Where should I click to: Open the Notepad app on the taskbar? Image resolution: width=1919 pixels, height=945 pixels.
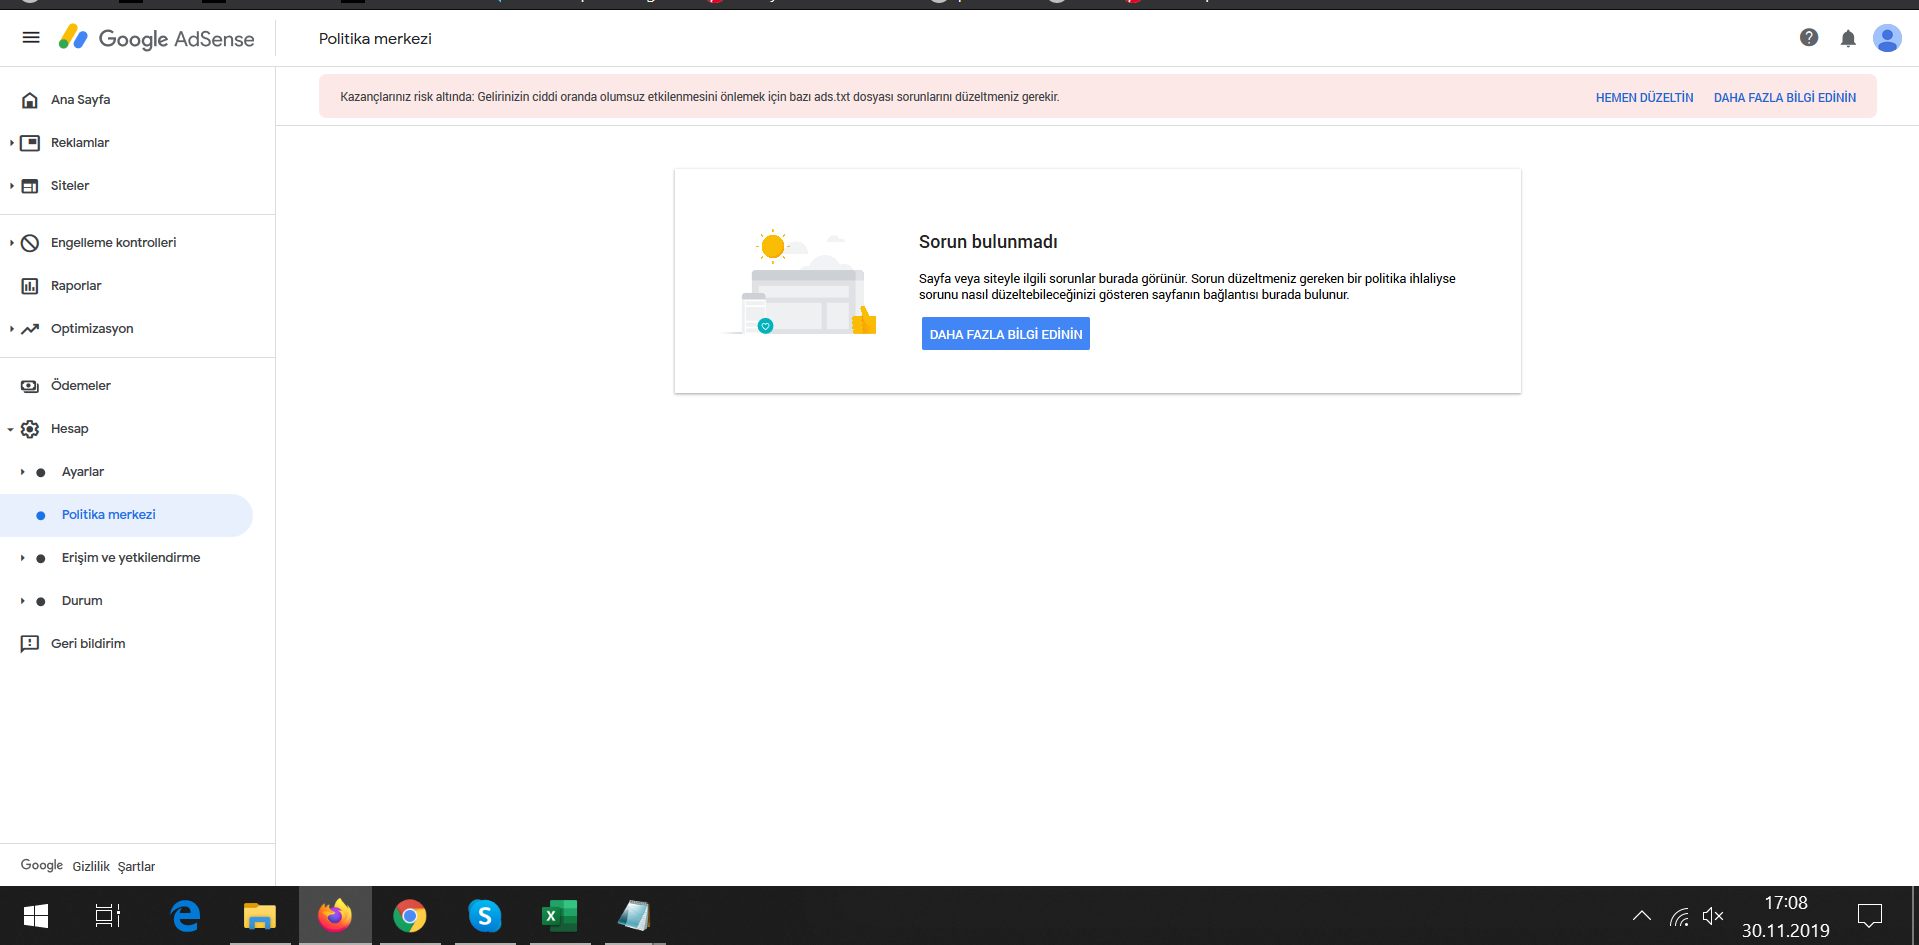(x=635, y=916)
